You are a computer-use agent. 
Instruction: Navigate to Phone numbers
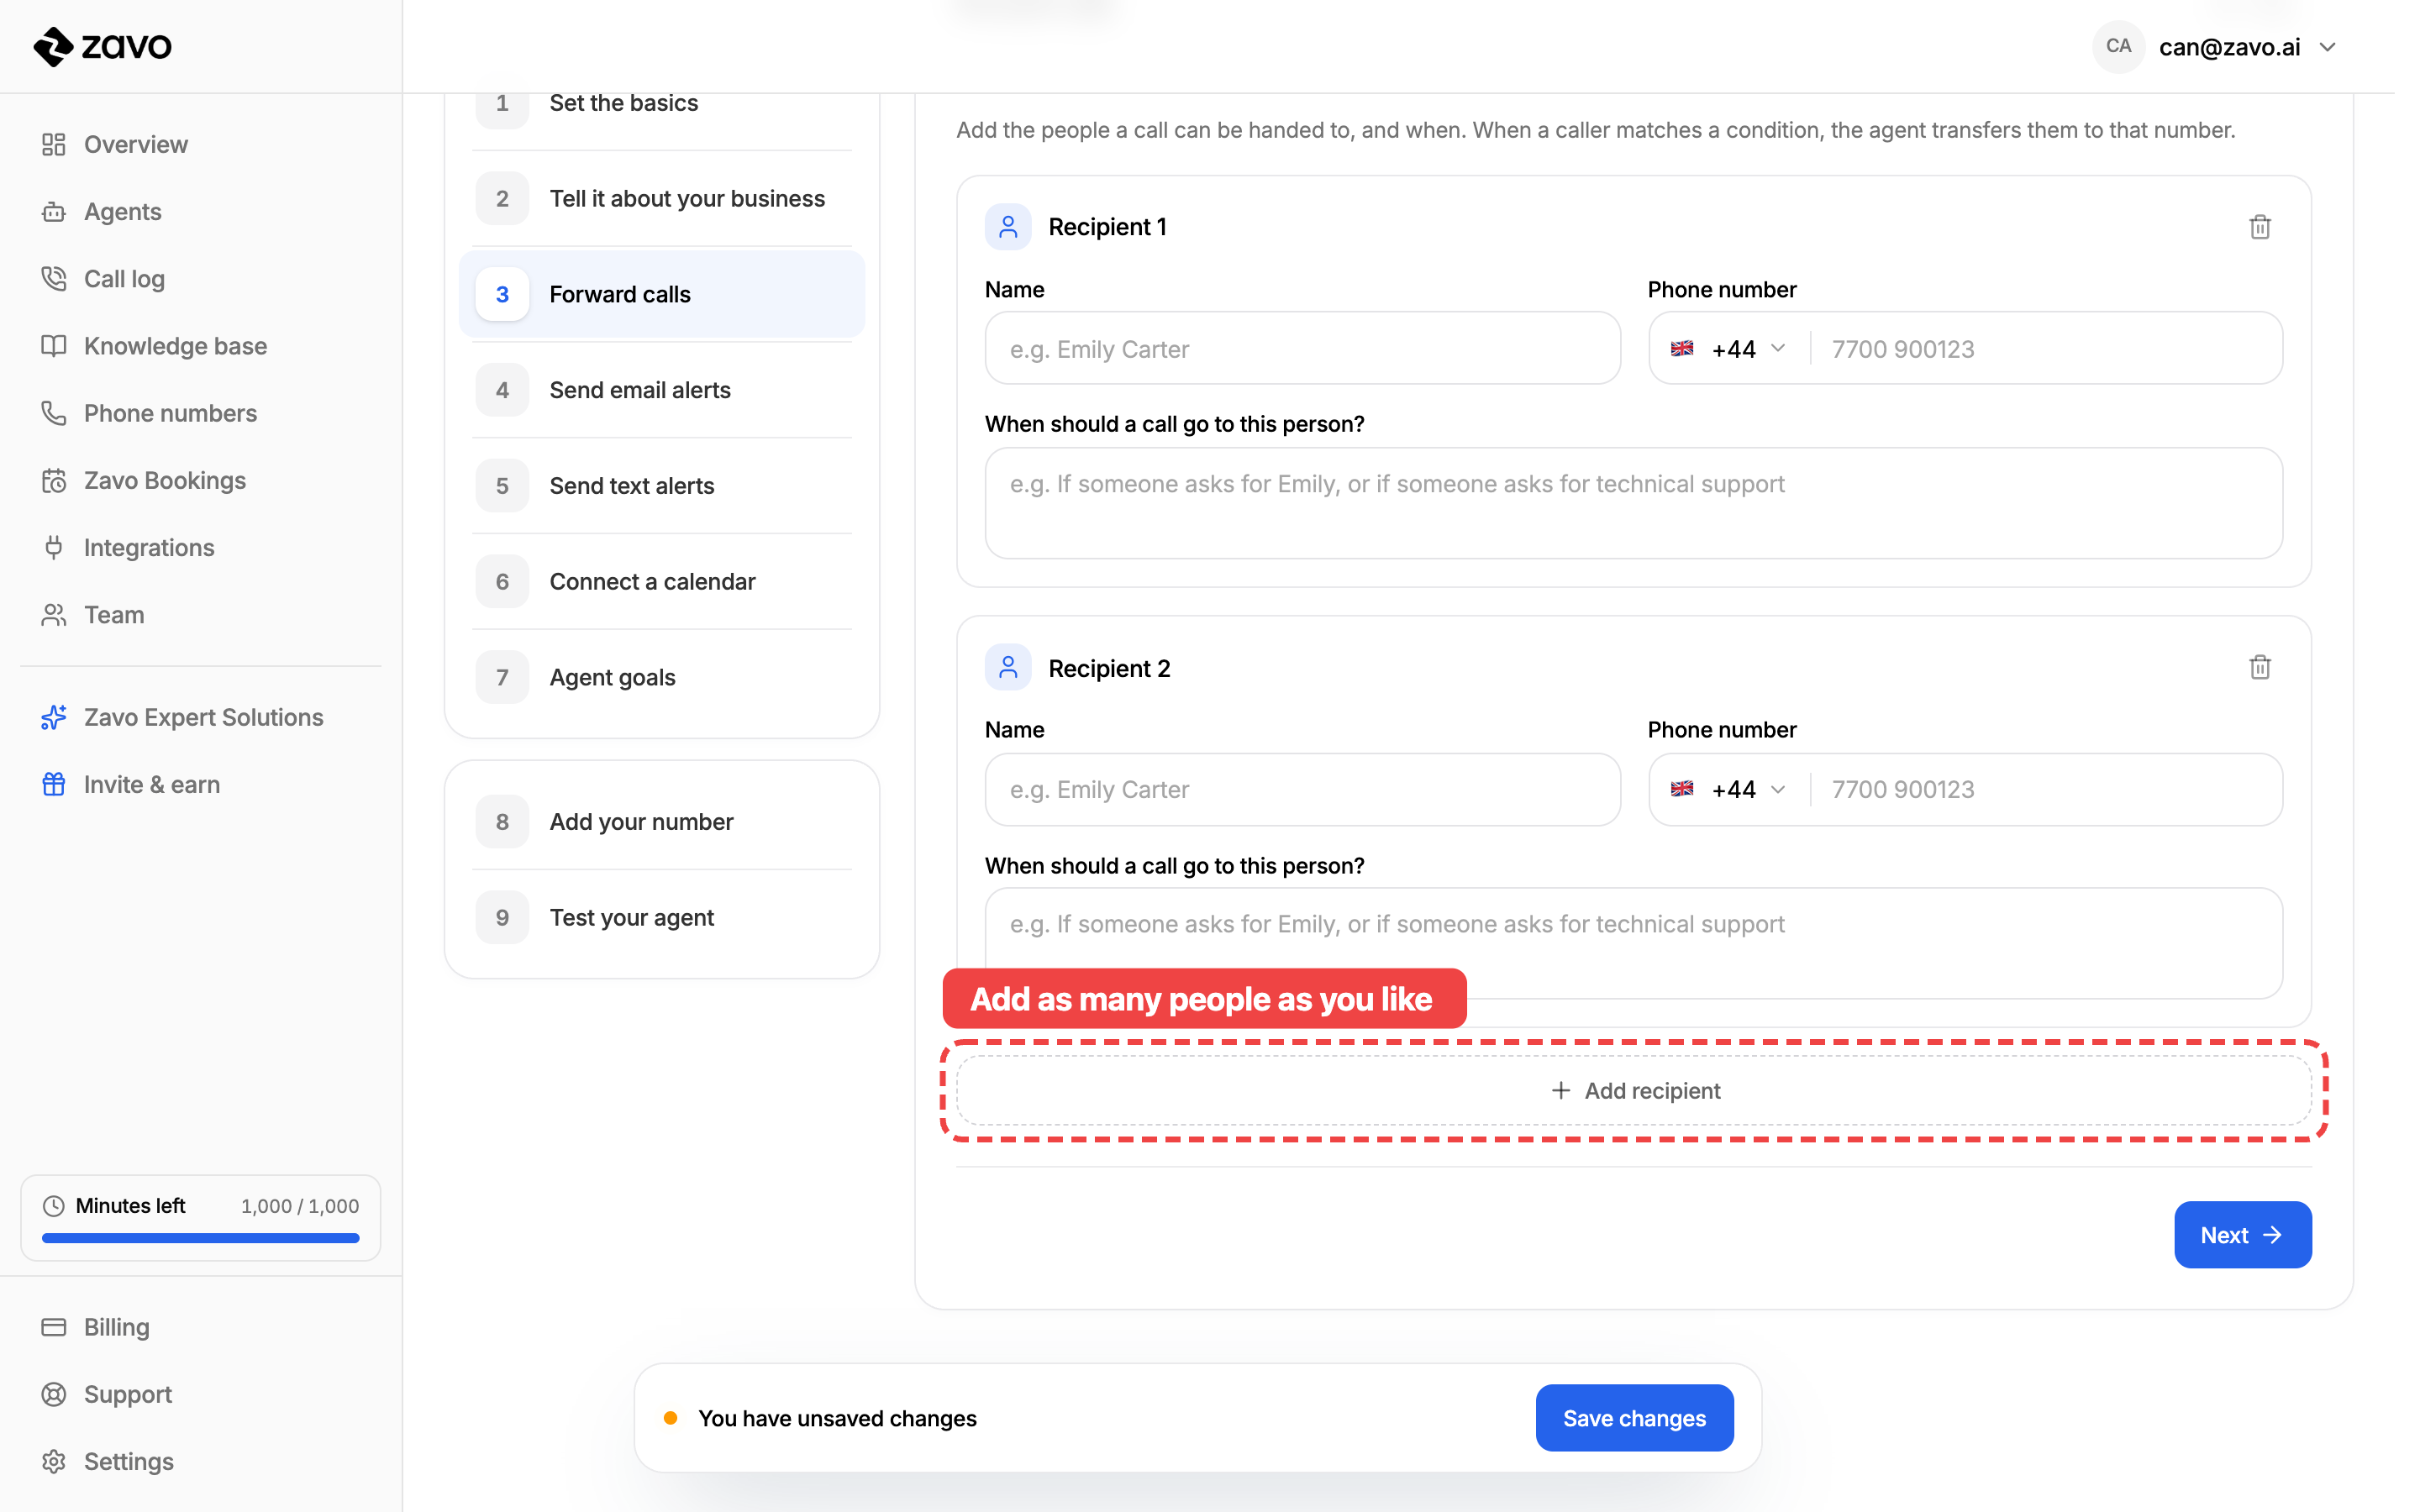click(x=170, y=412)
